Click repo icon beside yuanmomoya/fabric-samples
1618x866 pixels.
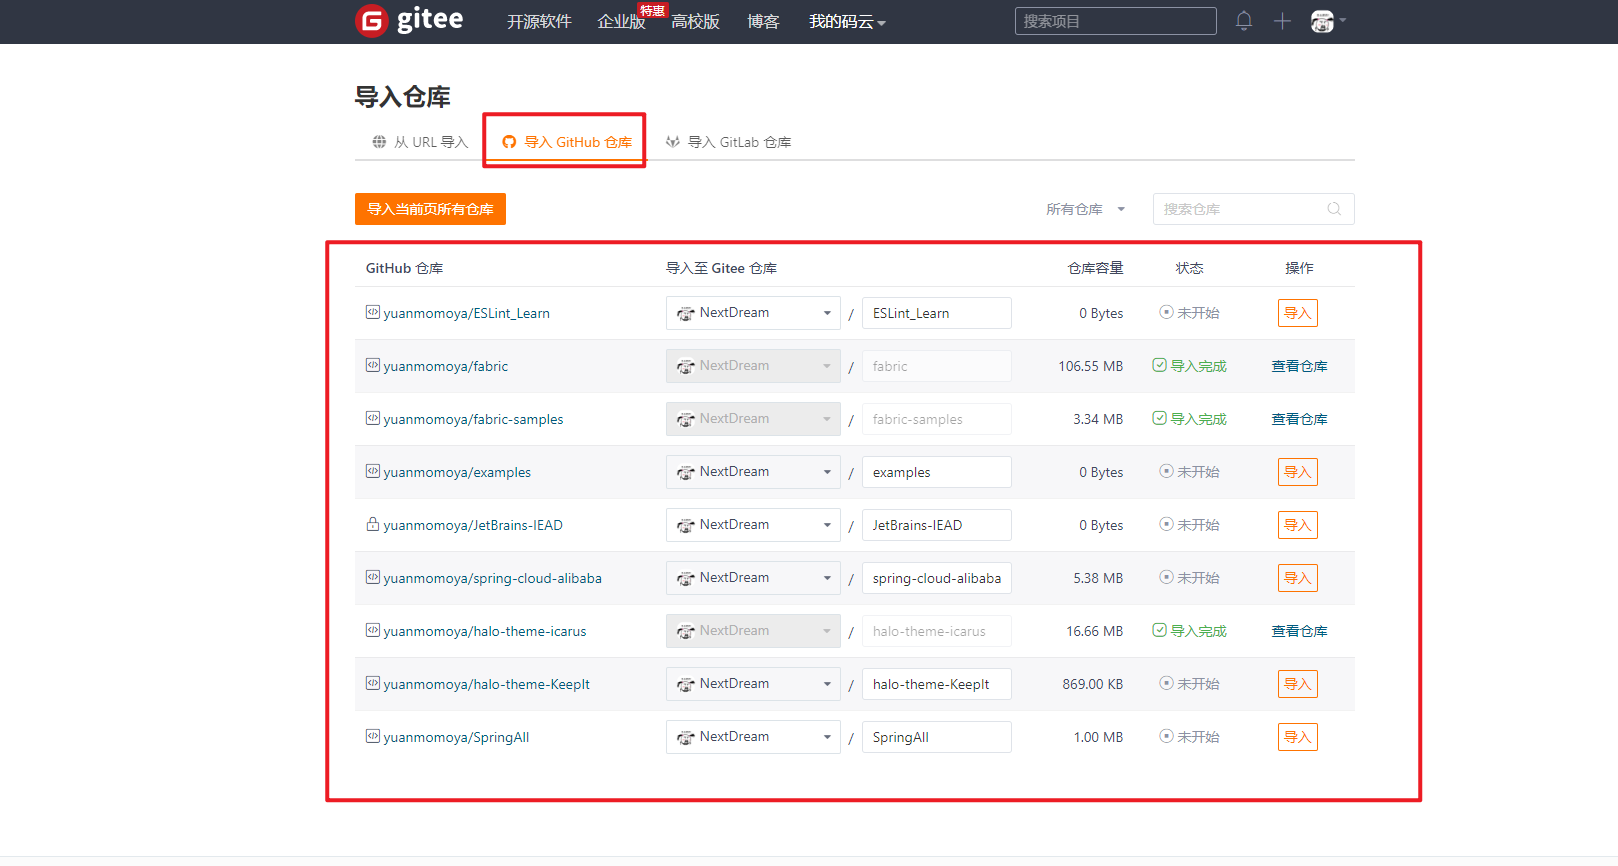pyautogui.click(x=373, y=418)
